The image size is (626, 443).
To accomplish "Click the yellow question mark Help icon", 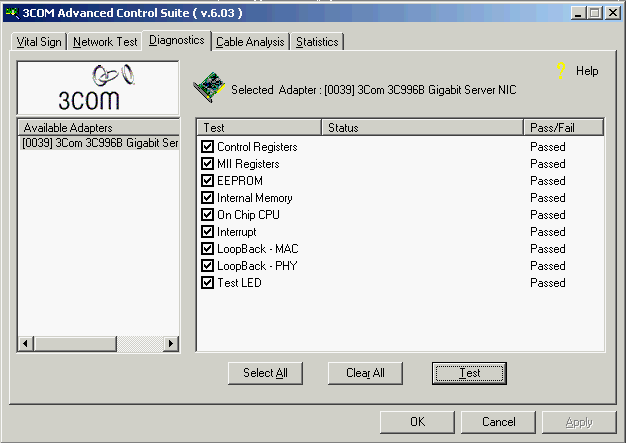I will point(561,71).
